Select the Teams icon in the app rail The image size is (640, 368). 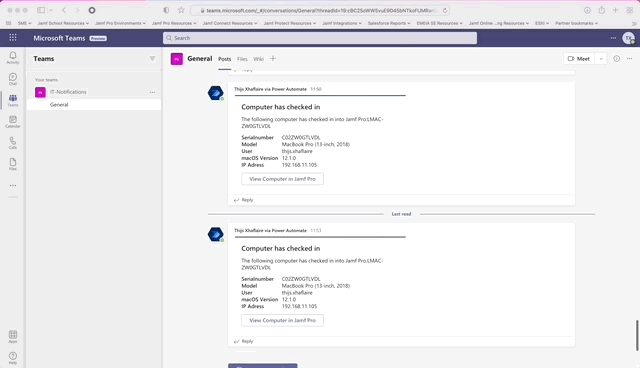[x=13, y=100]
